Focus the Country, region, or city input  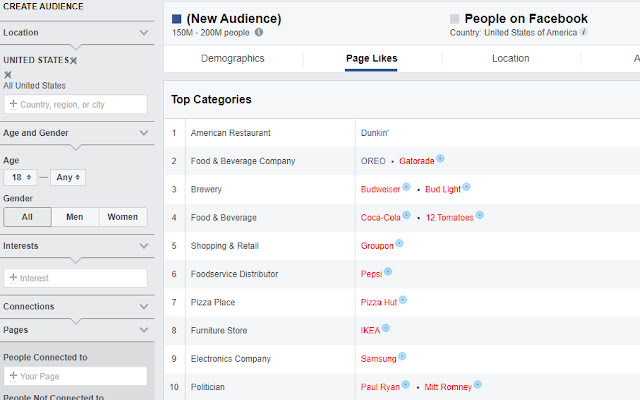coord(76,104)
